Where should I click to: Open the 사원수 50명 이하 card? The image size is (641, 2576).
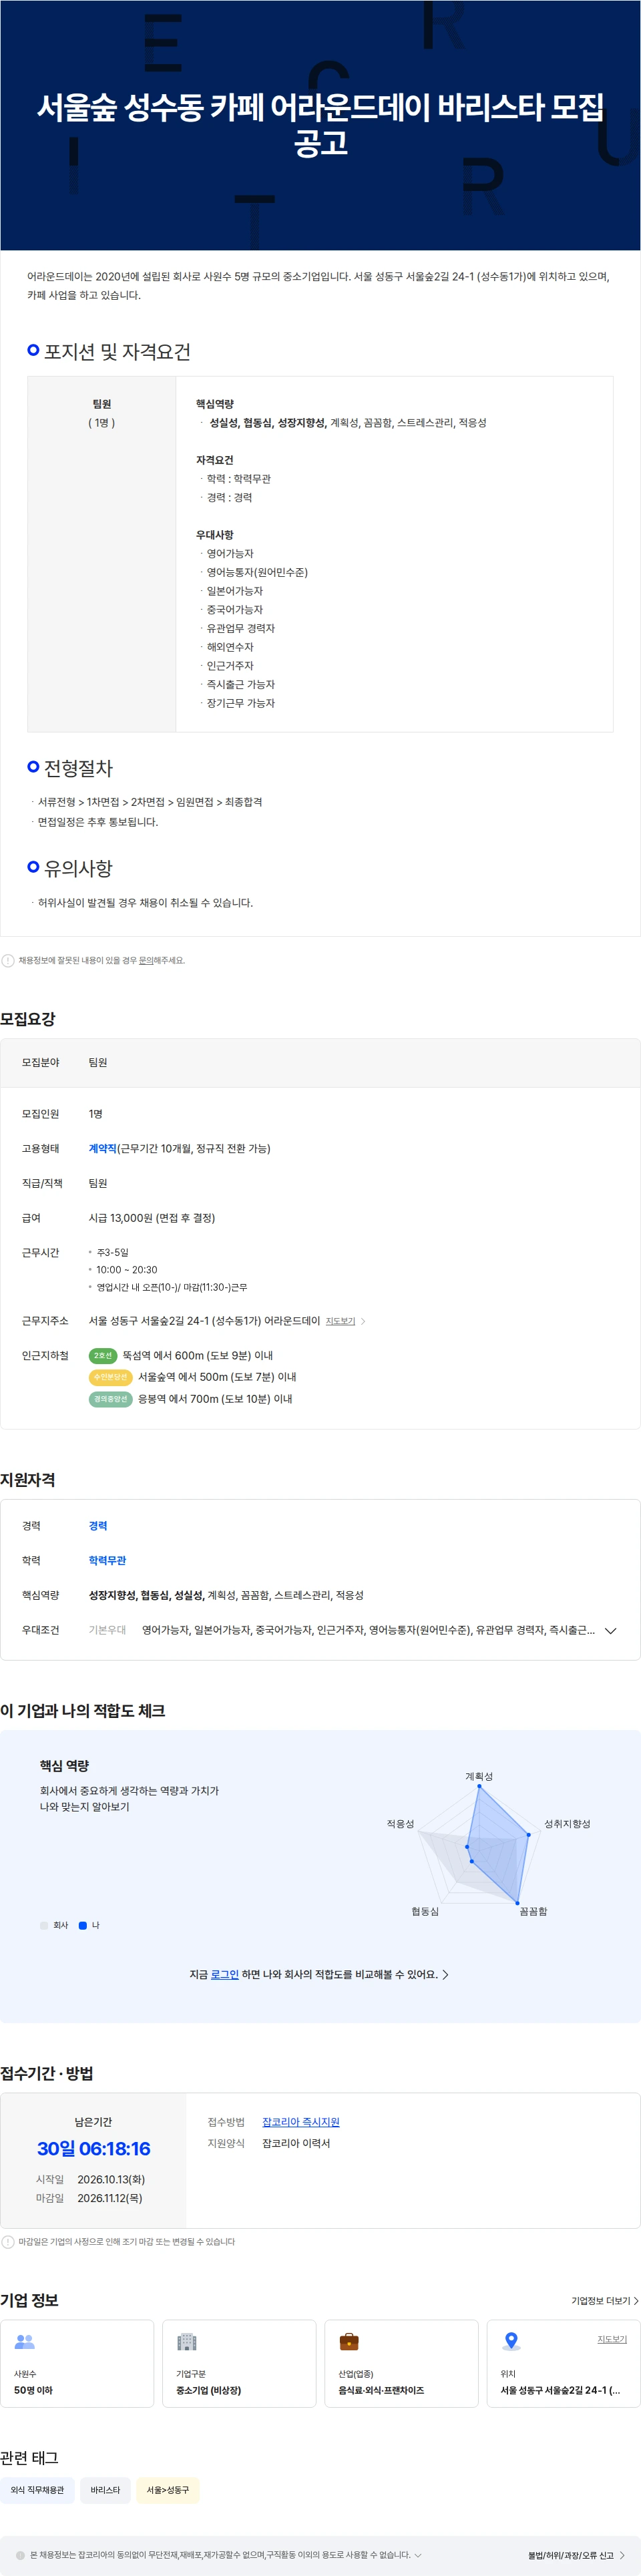tap(77, 2363)
